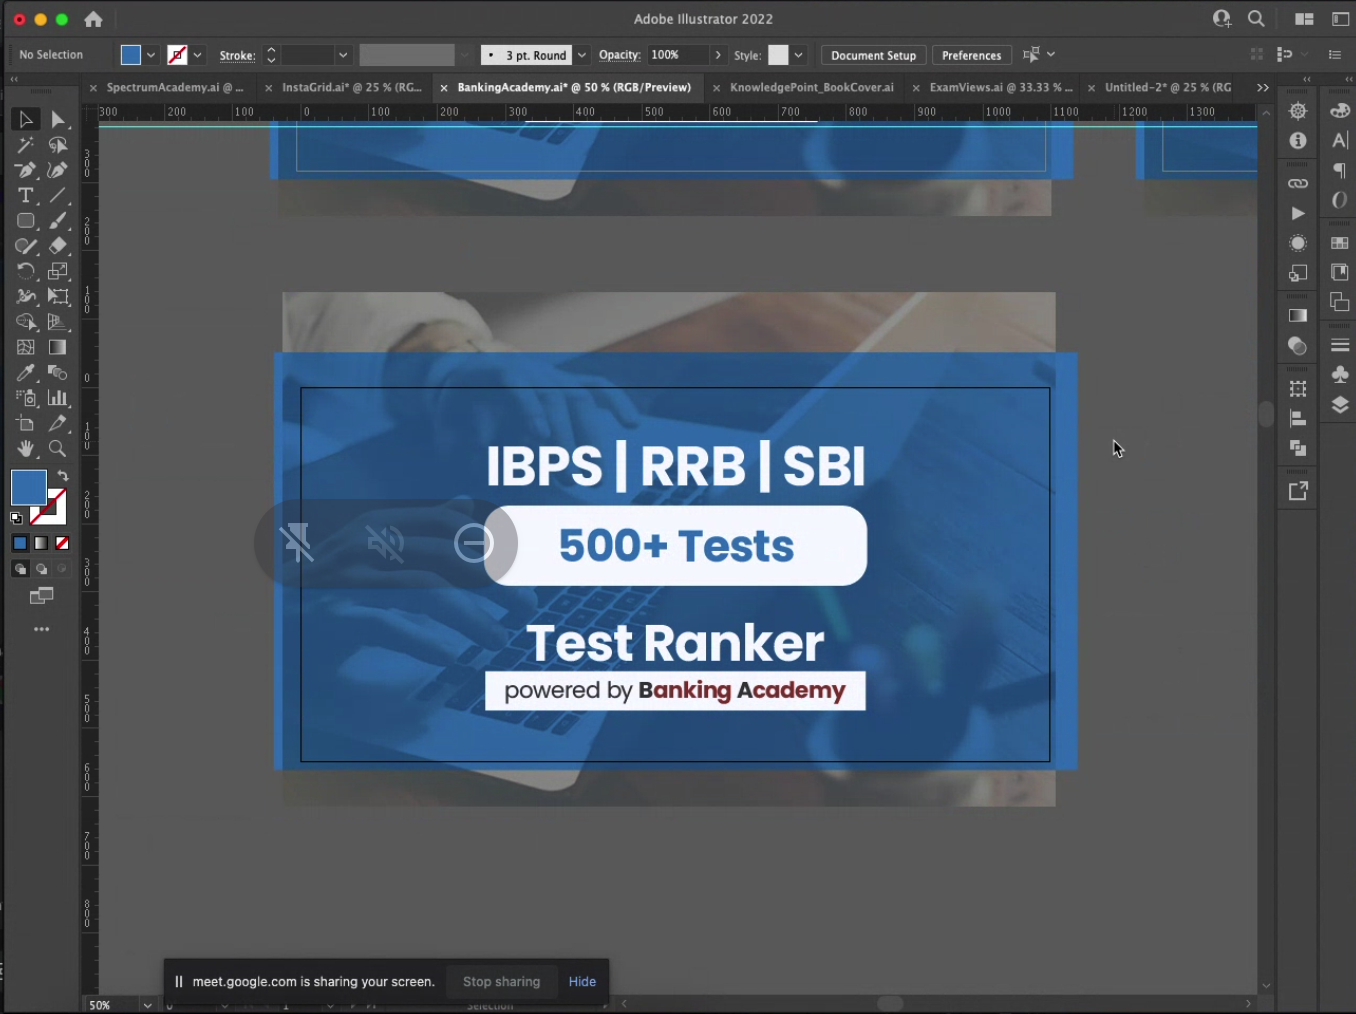Select the Perspective Grid tool
Screen dimensions: 1356x1014
(58, 322)
